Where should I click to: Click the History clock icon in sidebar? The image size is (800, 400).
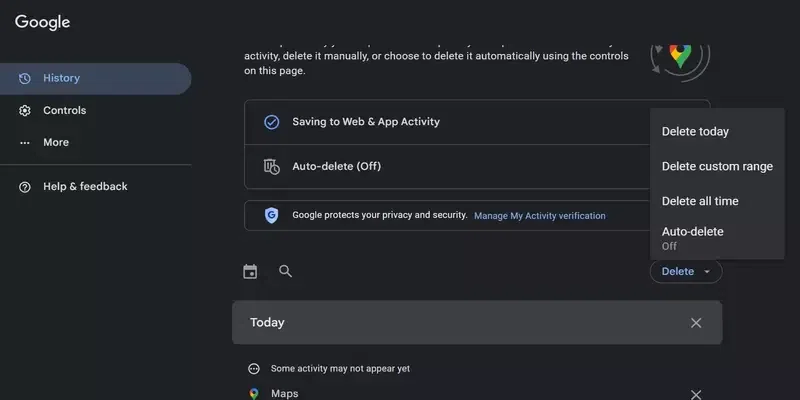pos(25,78)
